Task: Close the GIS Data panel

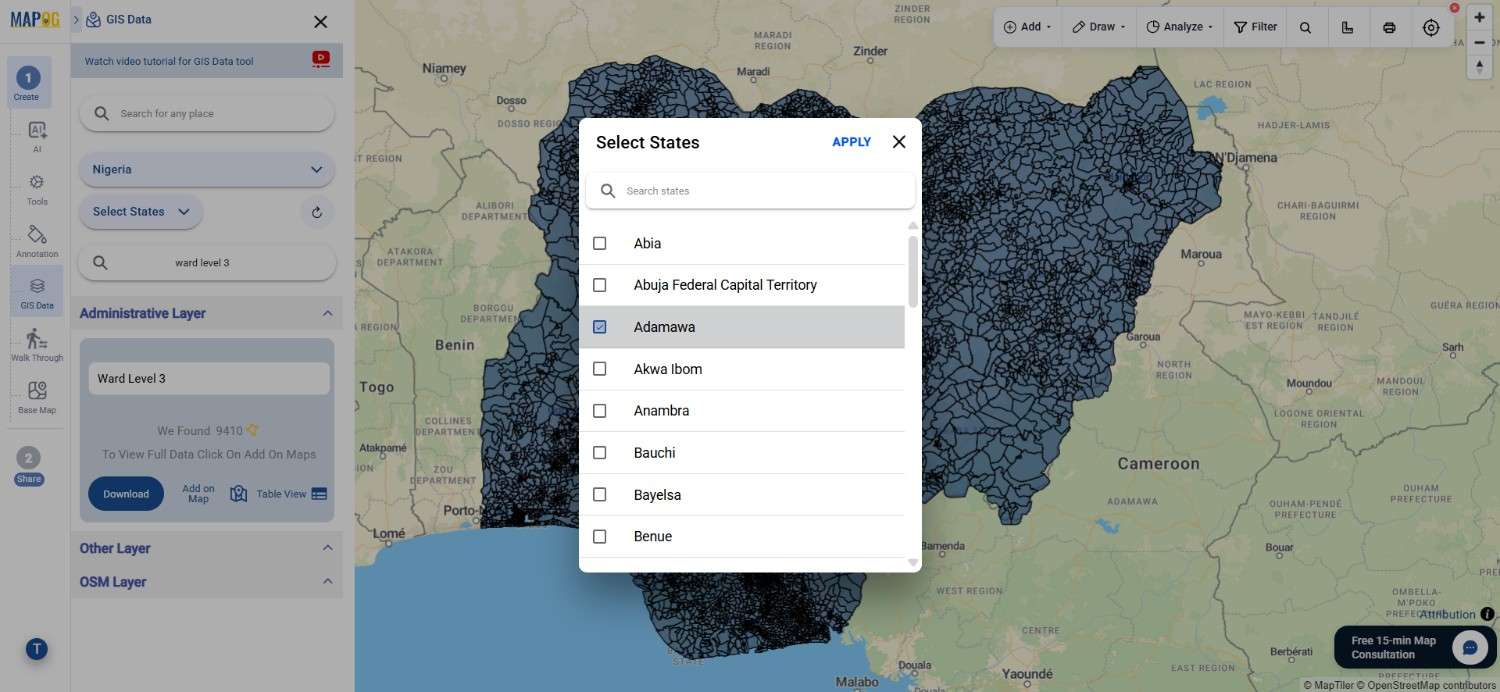Action: (320, 21)
